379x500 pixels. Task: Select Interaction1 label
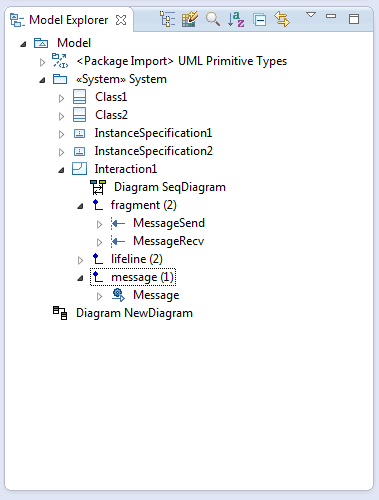coord(126,169)
